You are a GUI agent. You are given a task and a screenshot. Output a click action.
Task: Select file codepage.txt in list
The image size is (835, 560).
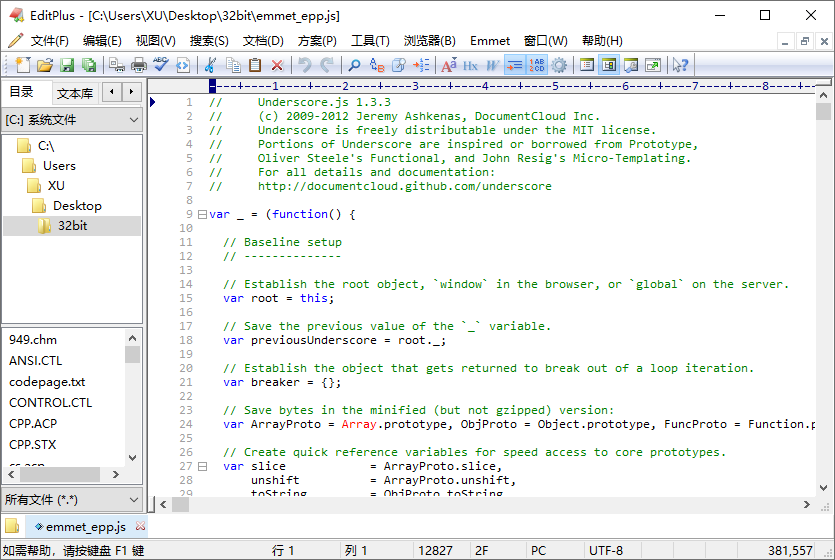pos(47,382)
